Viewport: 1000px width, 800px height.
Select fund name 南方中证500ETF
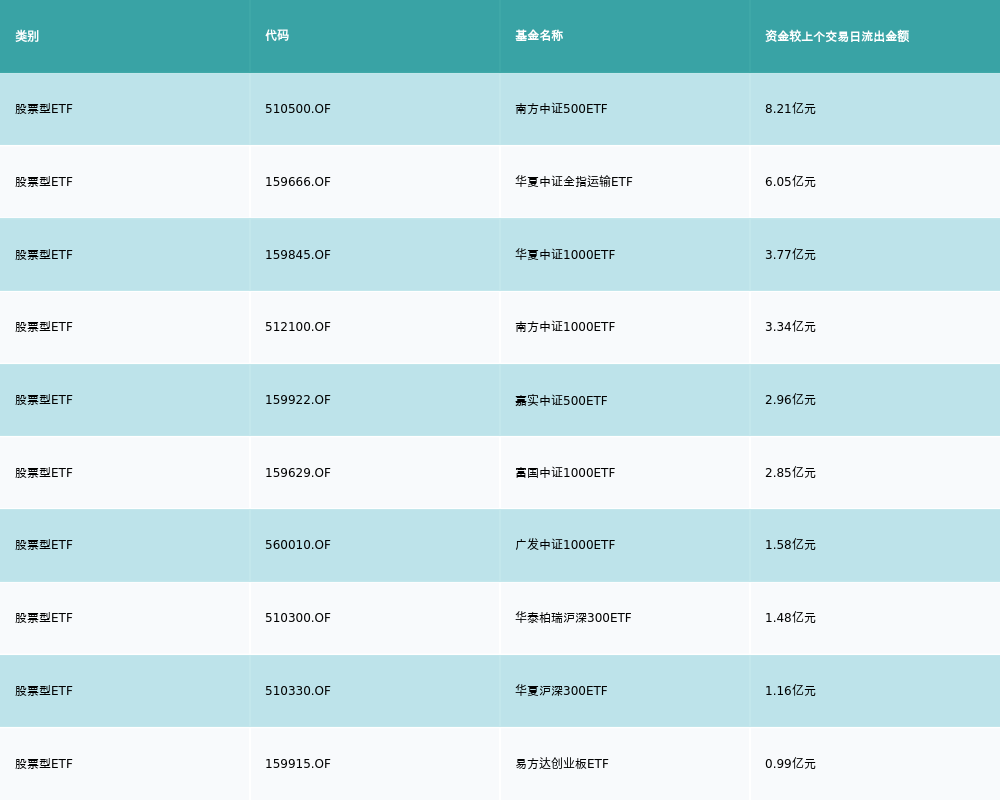click(x=561, y=109)
